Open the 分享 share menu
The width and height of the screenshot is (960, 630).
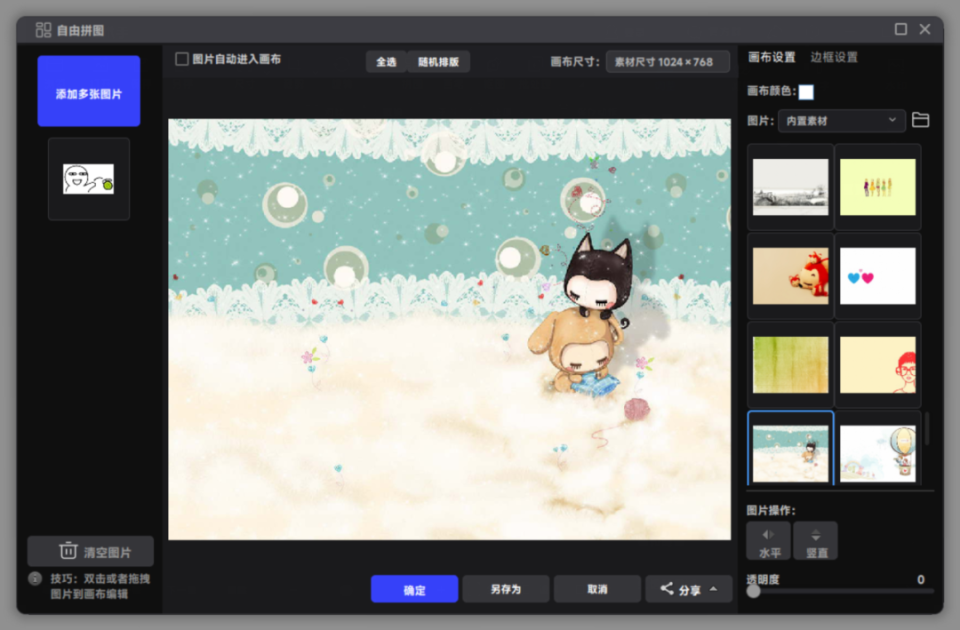click(x=689, y=589)
